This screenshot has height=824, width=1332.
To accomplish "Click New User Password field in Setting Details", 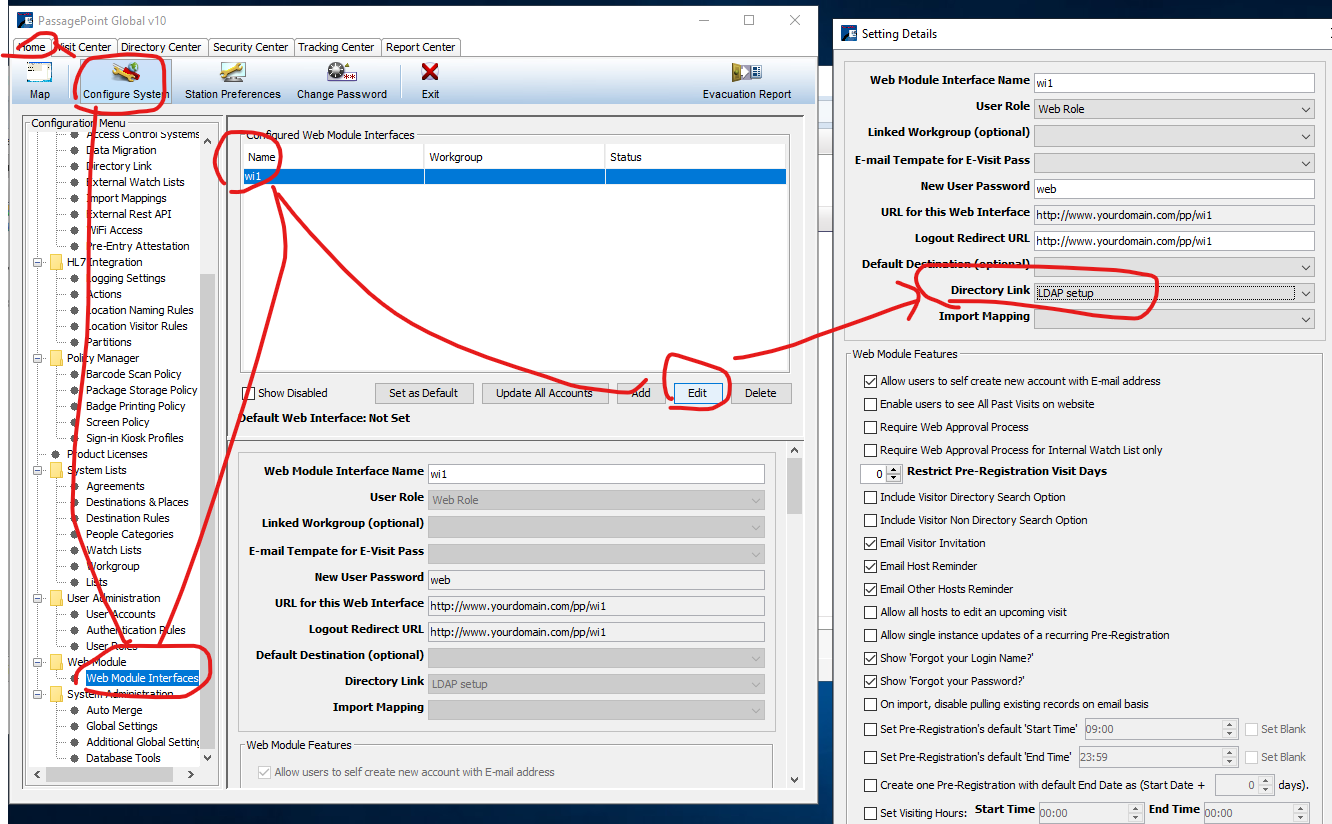I will pyautogui.click(x=1174, y=188).
